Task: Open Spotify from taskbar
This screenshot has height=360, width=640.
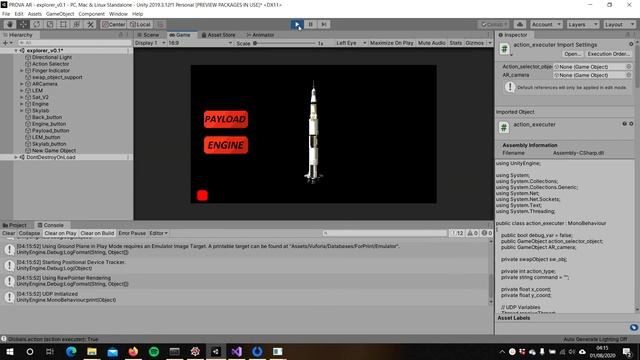Action: click(x=154, y=351)
